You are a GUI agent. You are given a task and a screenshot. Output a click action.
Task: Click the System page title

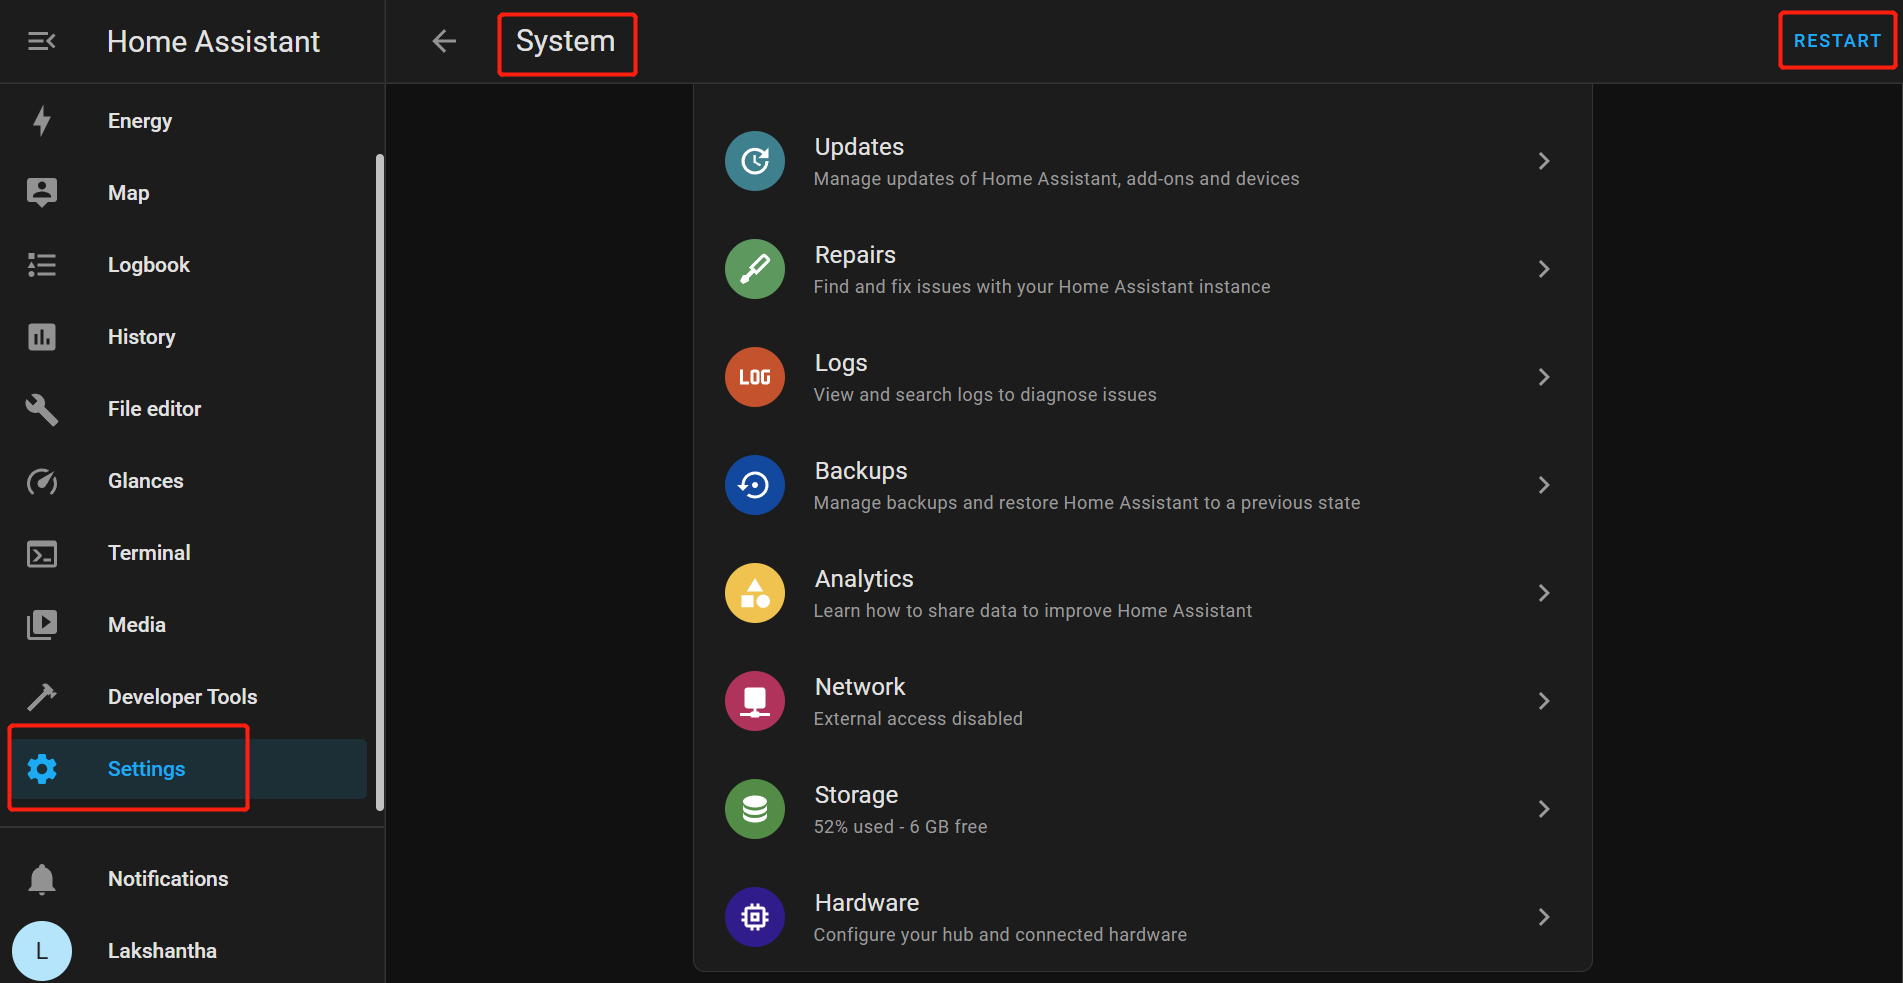point(565,41)
